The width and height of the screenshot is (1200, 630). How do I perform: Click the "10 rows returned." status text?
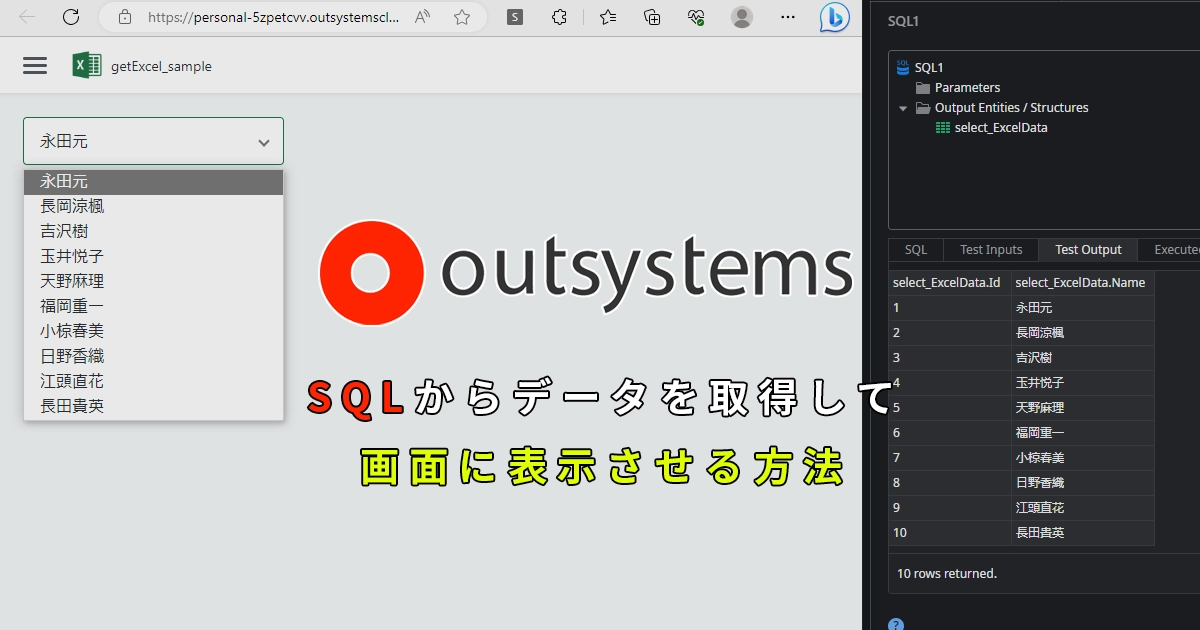[x=947, y=574]
